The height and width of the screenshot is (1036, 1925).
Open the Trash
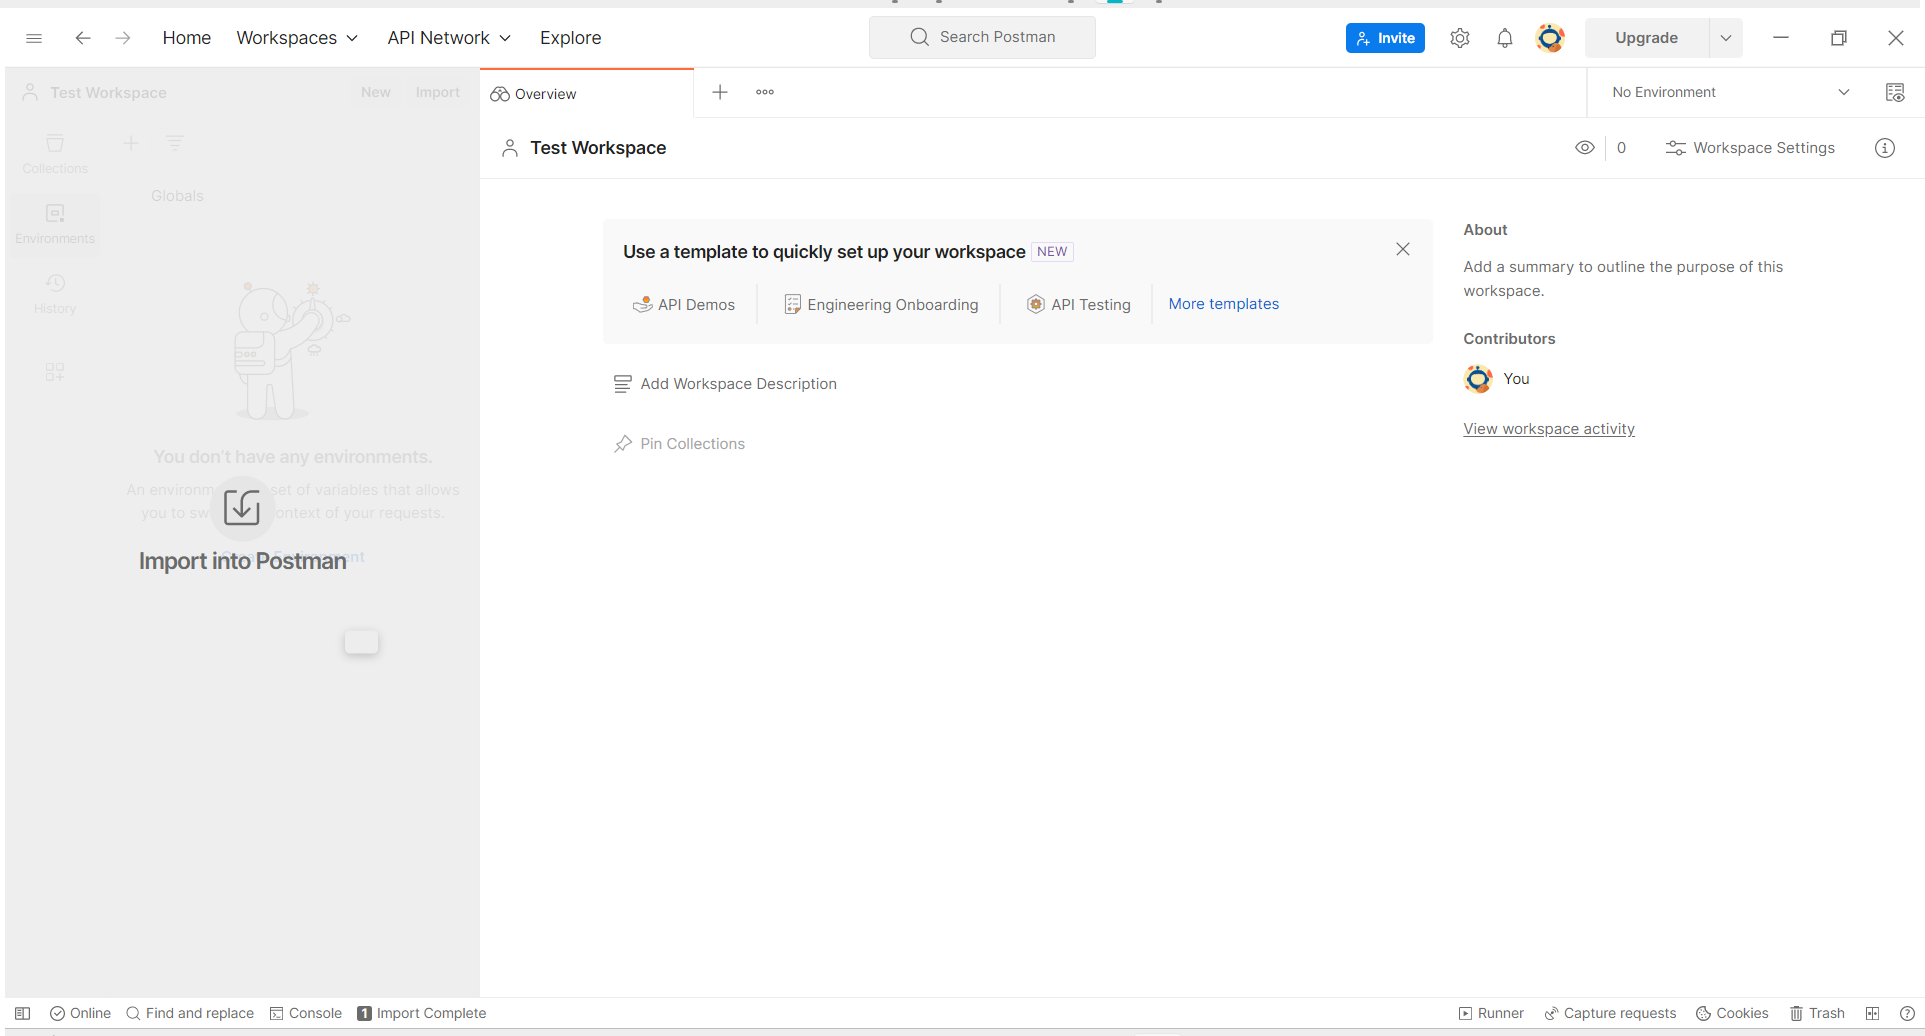(1817, 1013)
